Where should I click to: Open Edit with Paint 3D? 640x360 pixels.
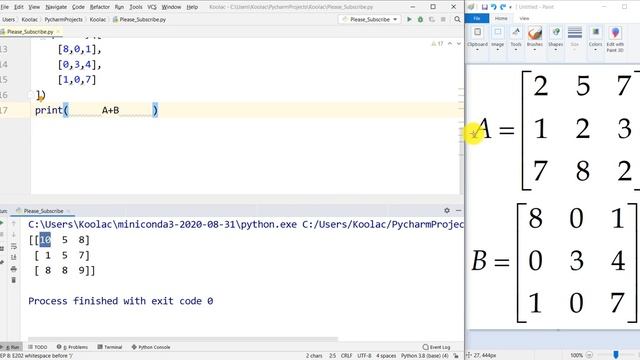tap(615, 39)
